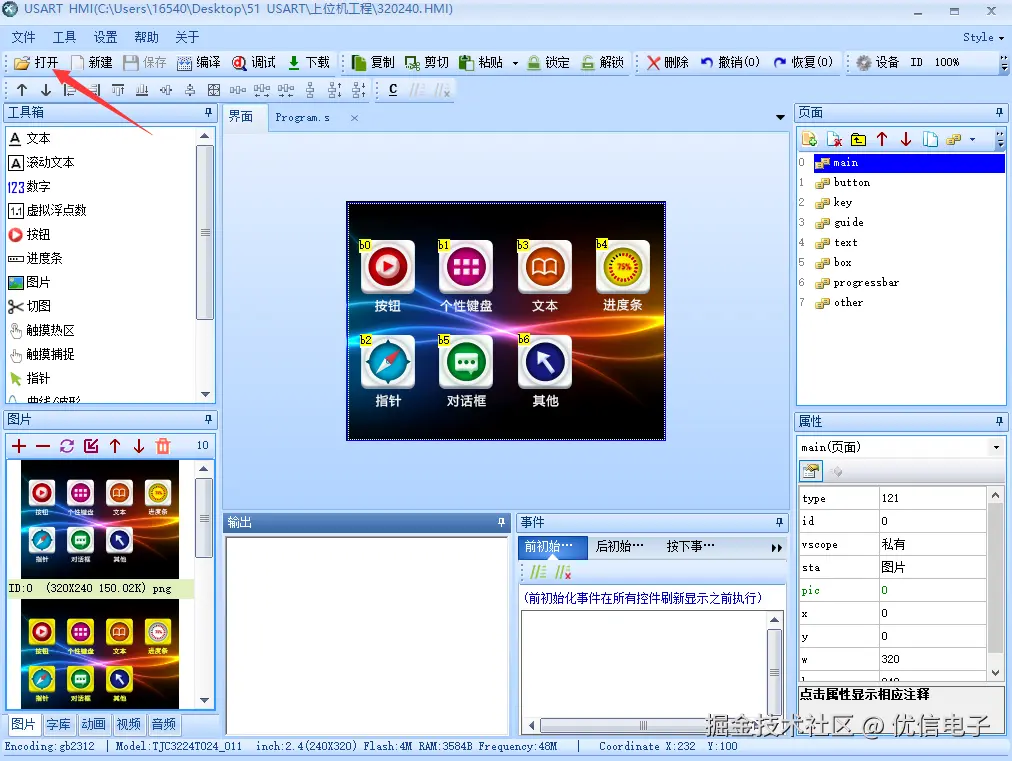Image resolution: width=1012 pixels, height=761 pixels.
Task: Select the guide page
Action: pyautogui.click(x=848, y=223)
